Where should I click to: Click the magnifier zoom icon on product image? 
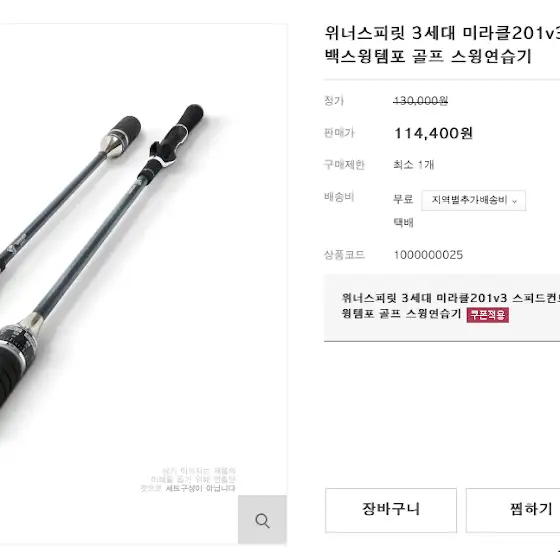[262, 520]
